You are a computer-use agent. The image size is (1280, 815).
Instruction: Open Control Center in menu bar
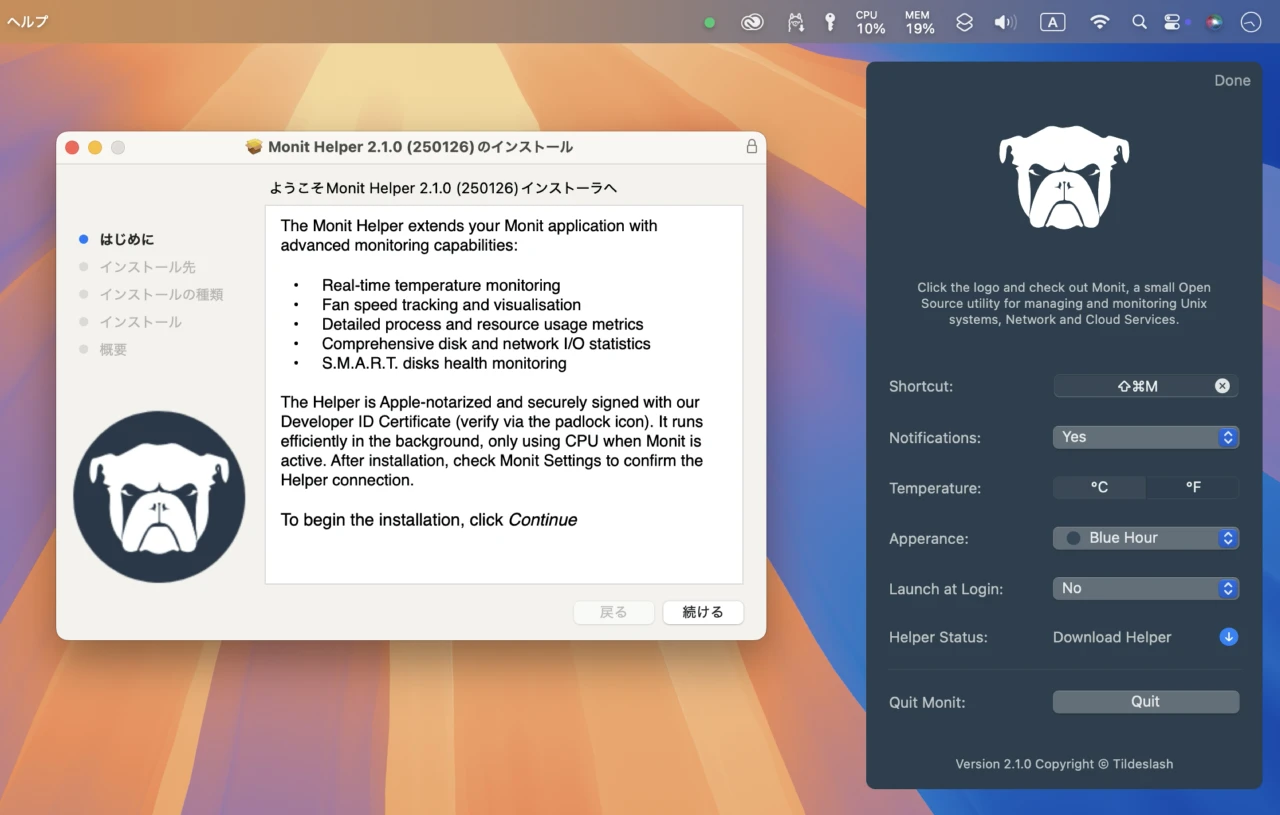(x=1173, y=22)
